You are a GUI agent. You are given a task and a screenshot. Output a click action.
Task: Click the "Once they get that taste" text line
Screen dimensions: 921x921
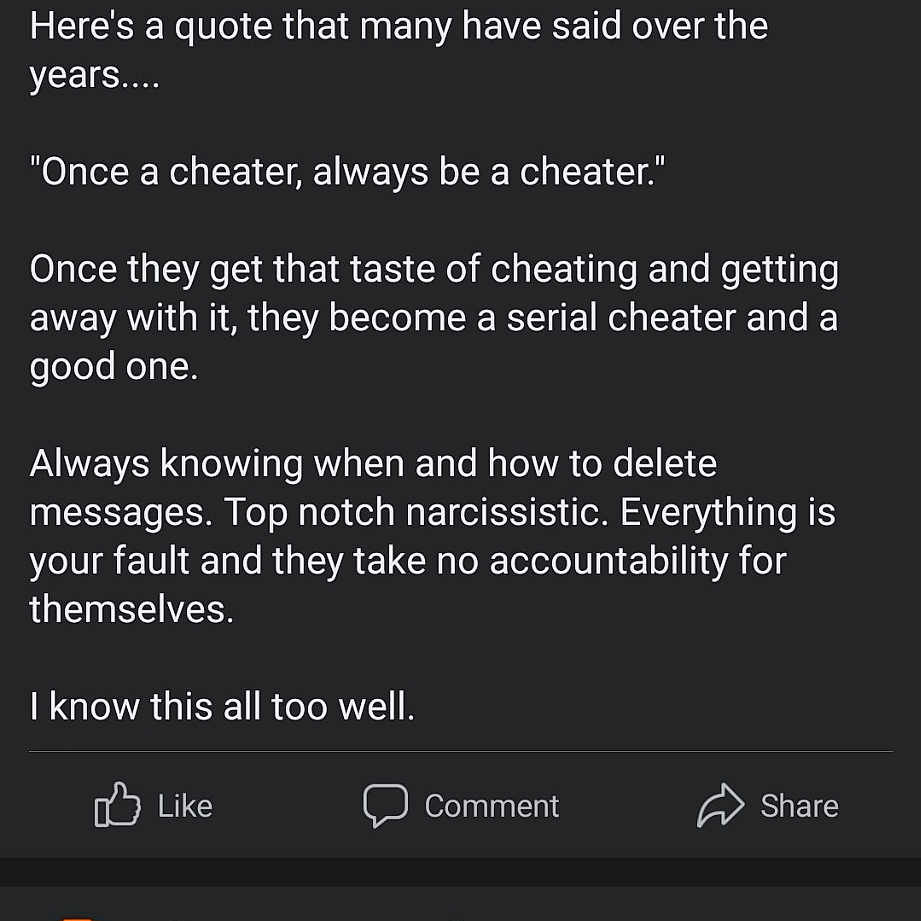click(433, 269)
